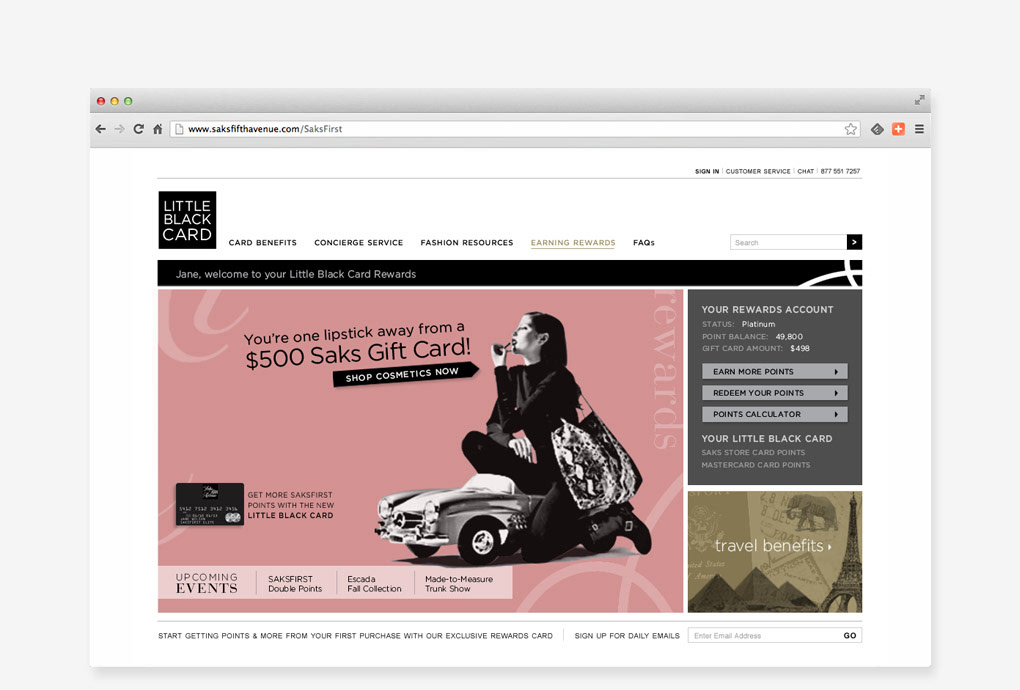This screenshot has height=690, width=1020.
Task: Click the orange plus extension icon
Action: (x=898, y=129)
